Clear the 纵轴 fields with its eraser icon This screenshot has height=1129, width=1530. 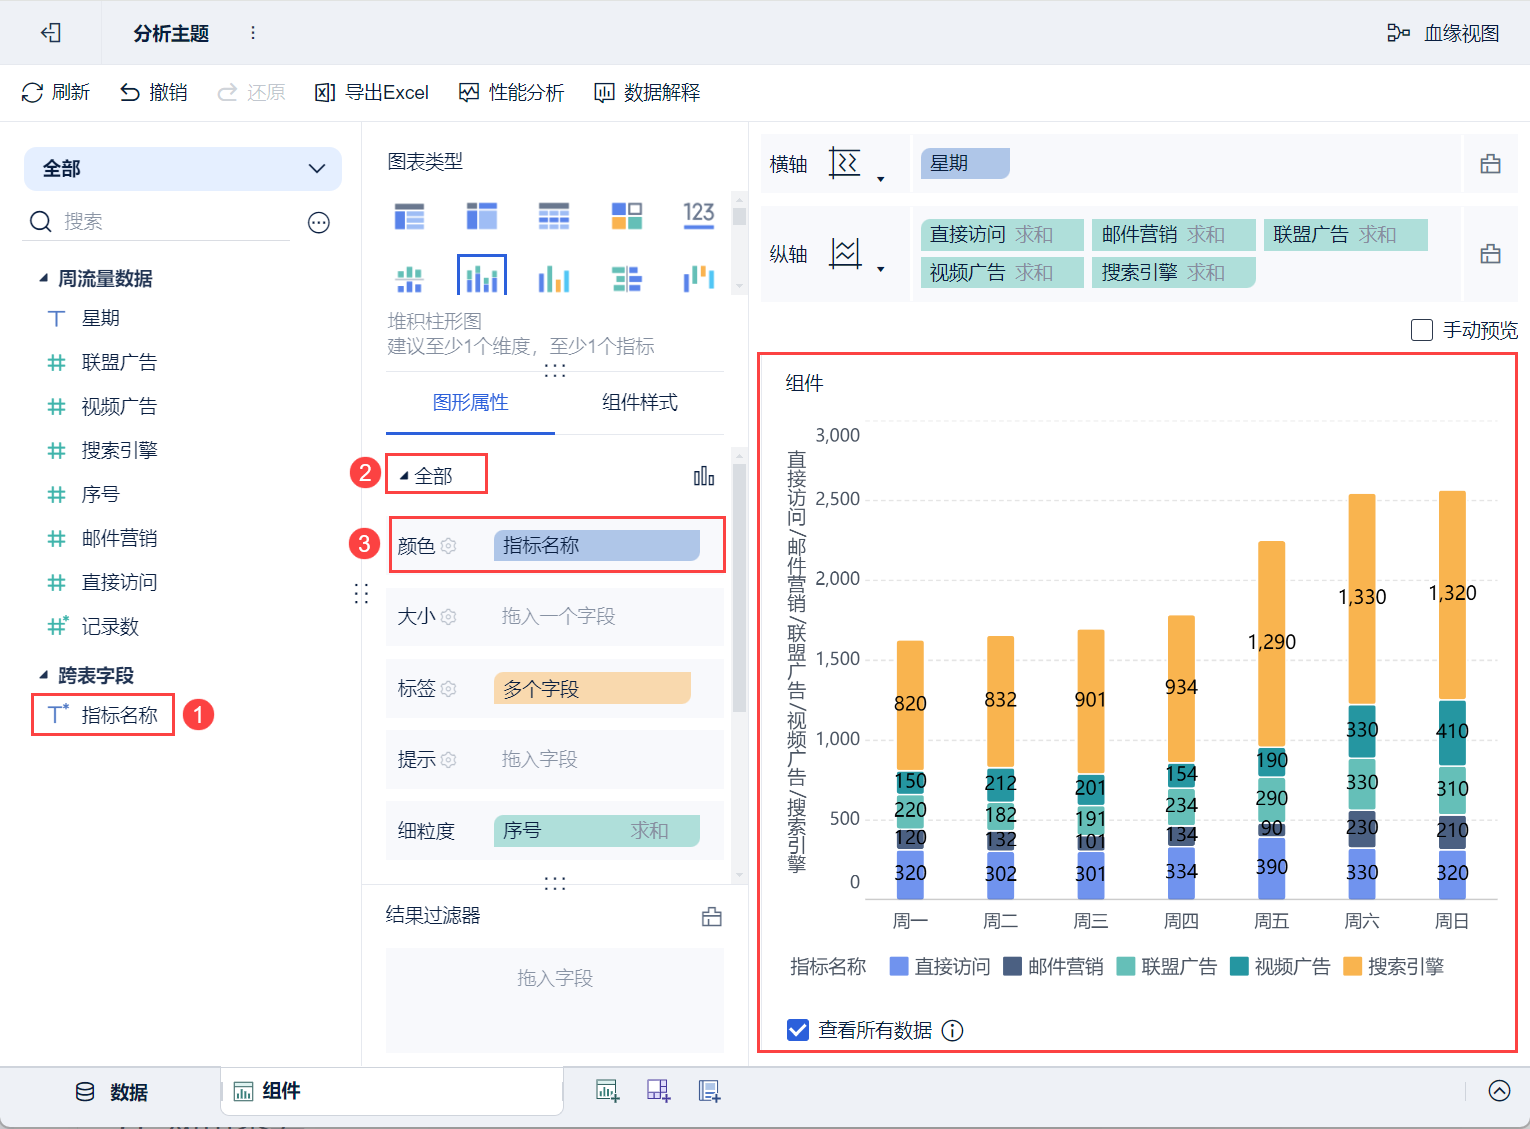coord(1490,254)
